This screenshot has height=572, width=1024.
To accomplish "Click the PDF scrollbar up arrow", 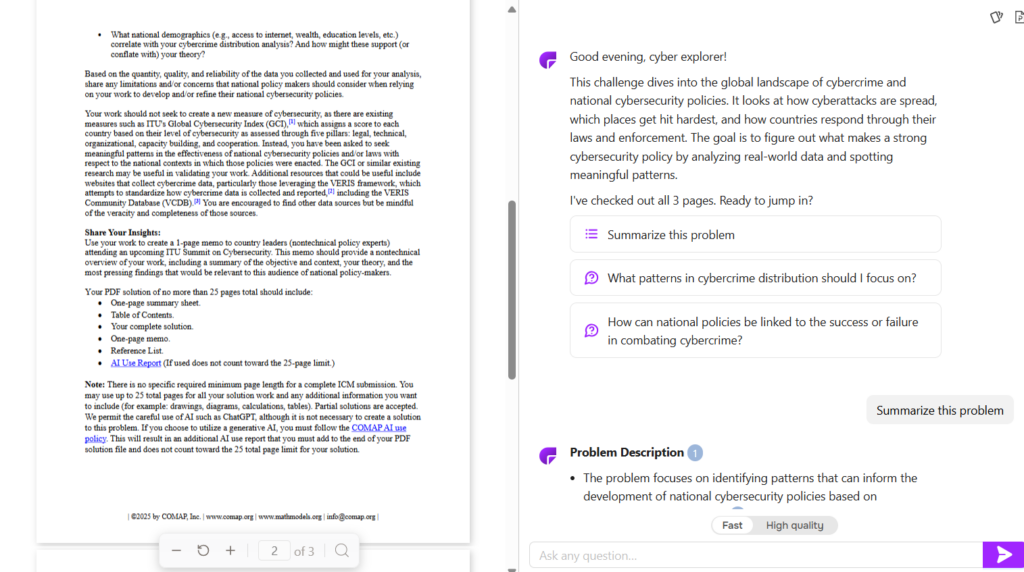I will pyautogui.click(x=512, y=9).
